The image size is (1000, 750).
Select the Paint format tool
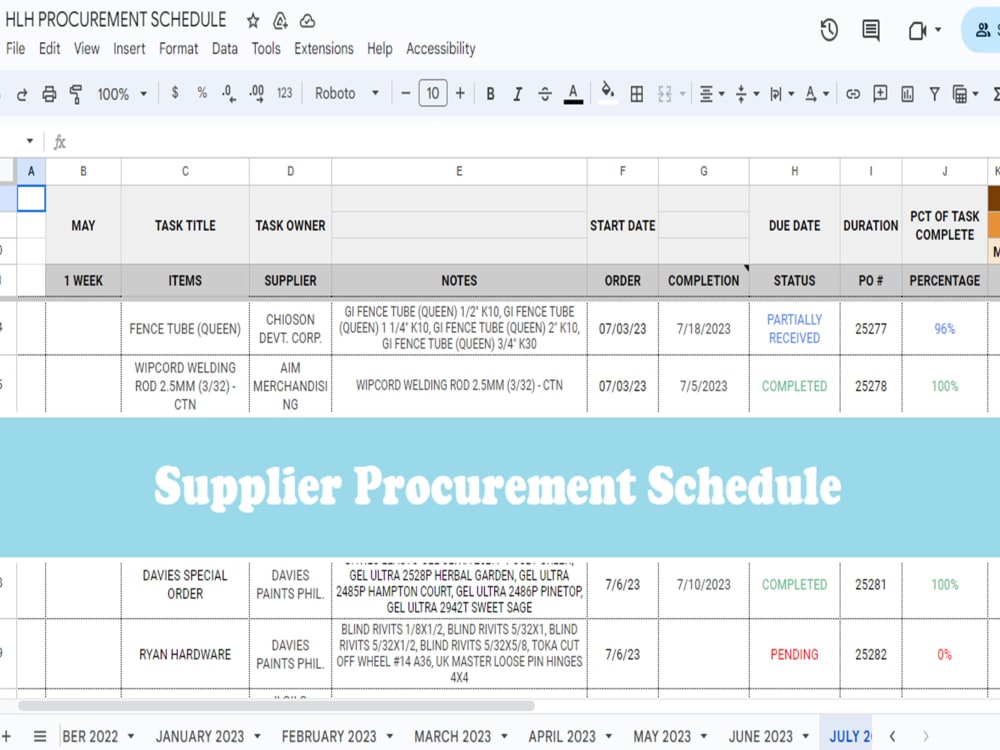click(76, 93)
